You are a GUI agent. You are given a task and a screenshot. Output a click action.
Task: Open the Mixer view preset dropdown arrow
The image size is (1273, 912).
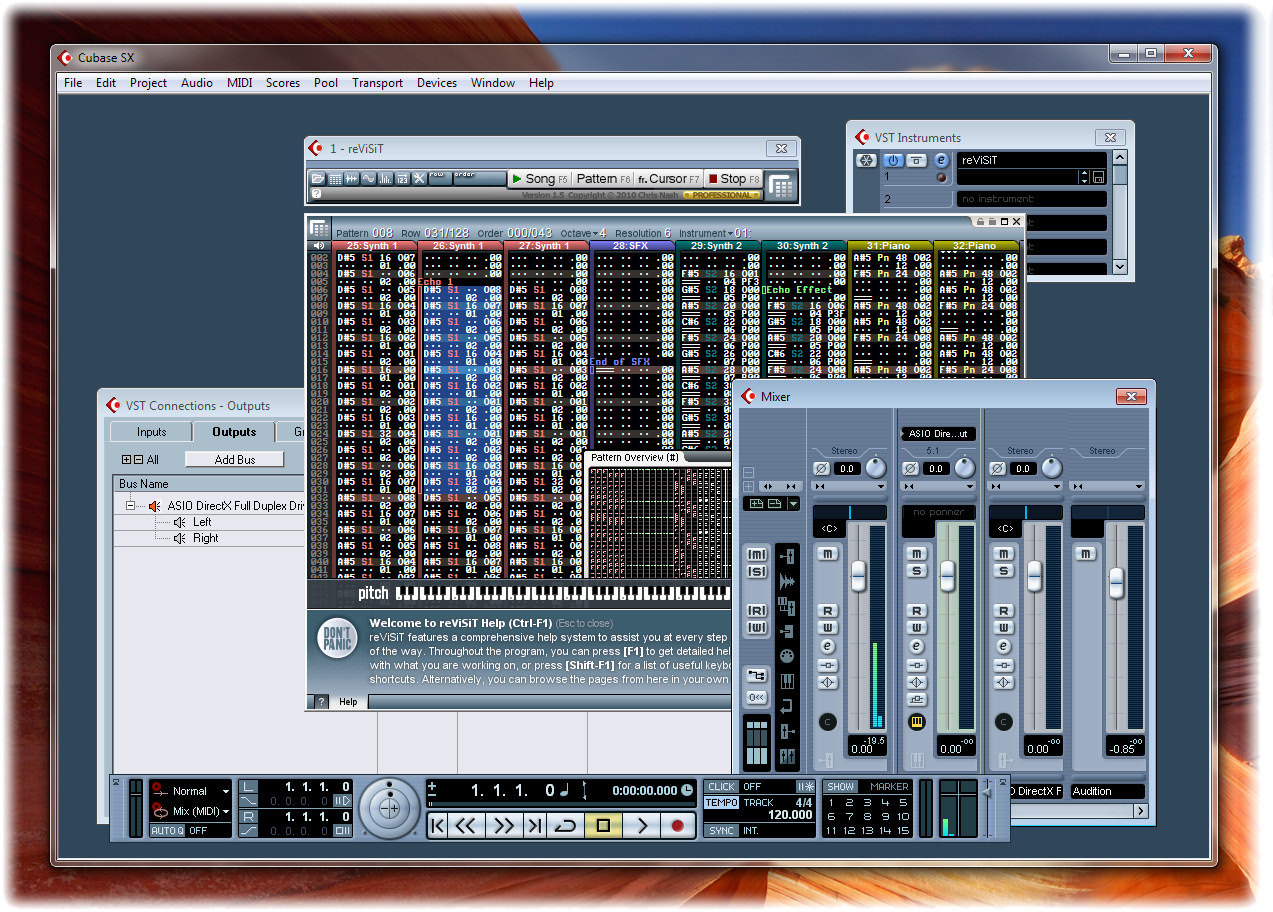click(x=793, y=504)
